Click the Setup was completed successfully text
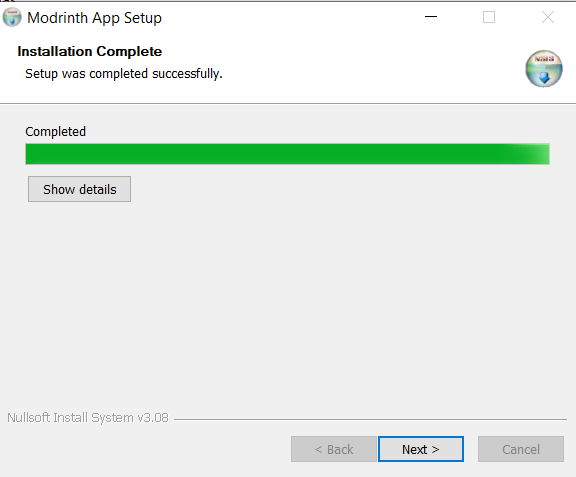This screenshot has height=477, width=576. coord(124,74)
